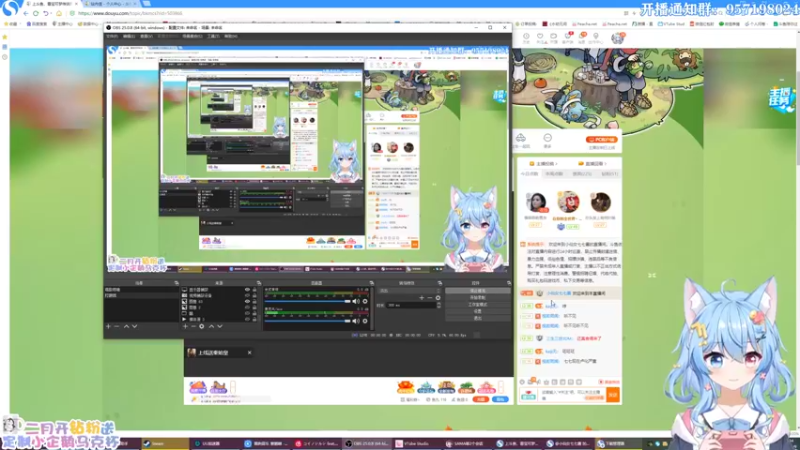This screenshot has width=800, height=450.
Task: Move scene up using the arrow in Scenes panel
Action: (127, 326)
